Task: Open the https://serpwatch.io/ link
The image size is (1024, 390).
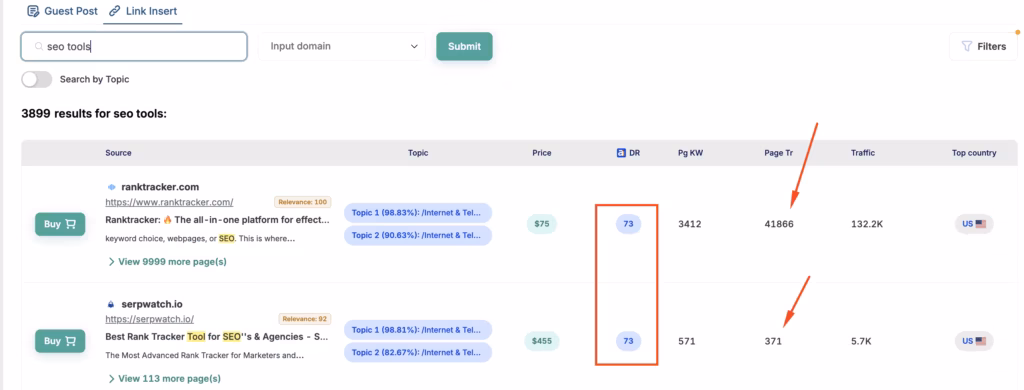Action: [x=150, y=319]
